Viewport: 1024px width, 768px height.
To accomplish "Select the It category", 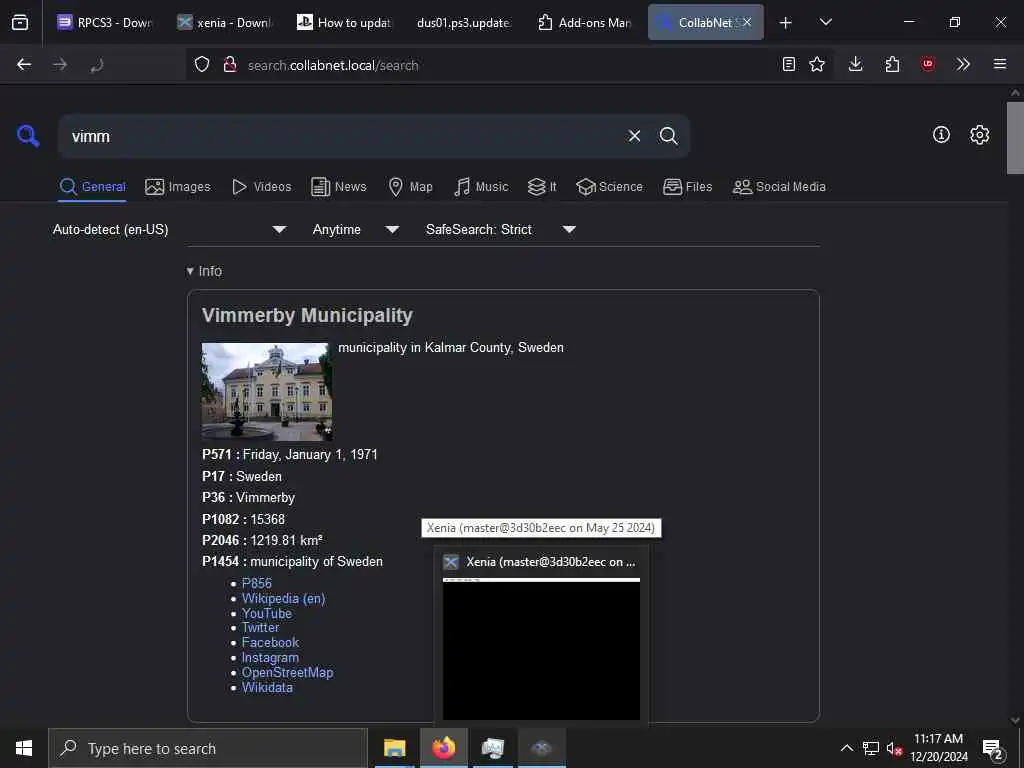I will point(542,187).
